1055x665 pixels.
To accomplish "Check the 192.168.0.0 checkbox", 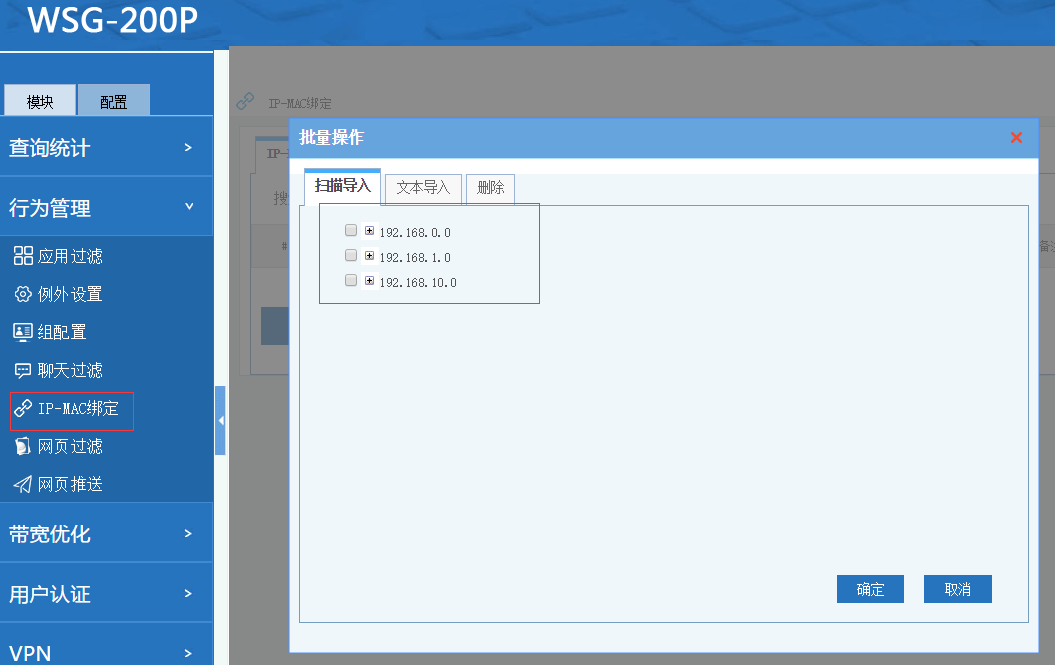I will click(351, 230).
